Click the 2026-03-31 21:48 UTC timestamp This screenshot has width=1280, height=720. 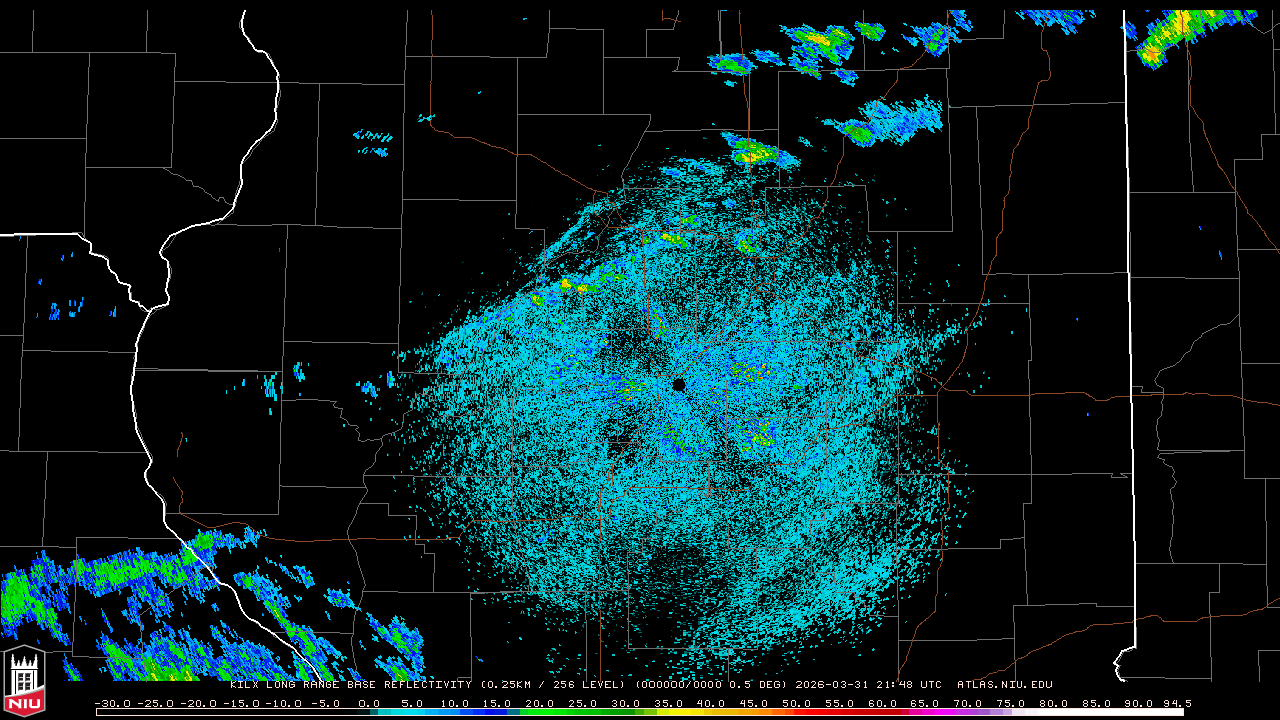[x=868, y=685]
